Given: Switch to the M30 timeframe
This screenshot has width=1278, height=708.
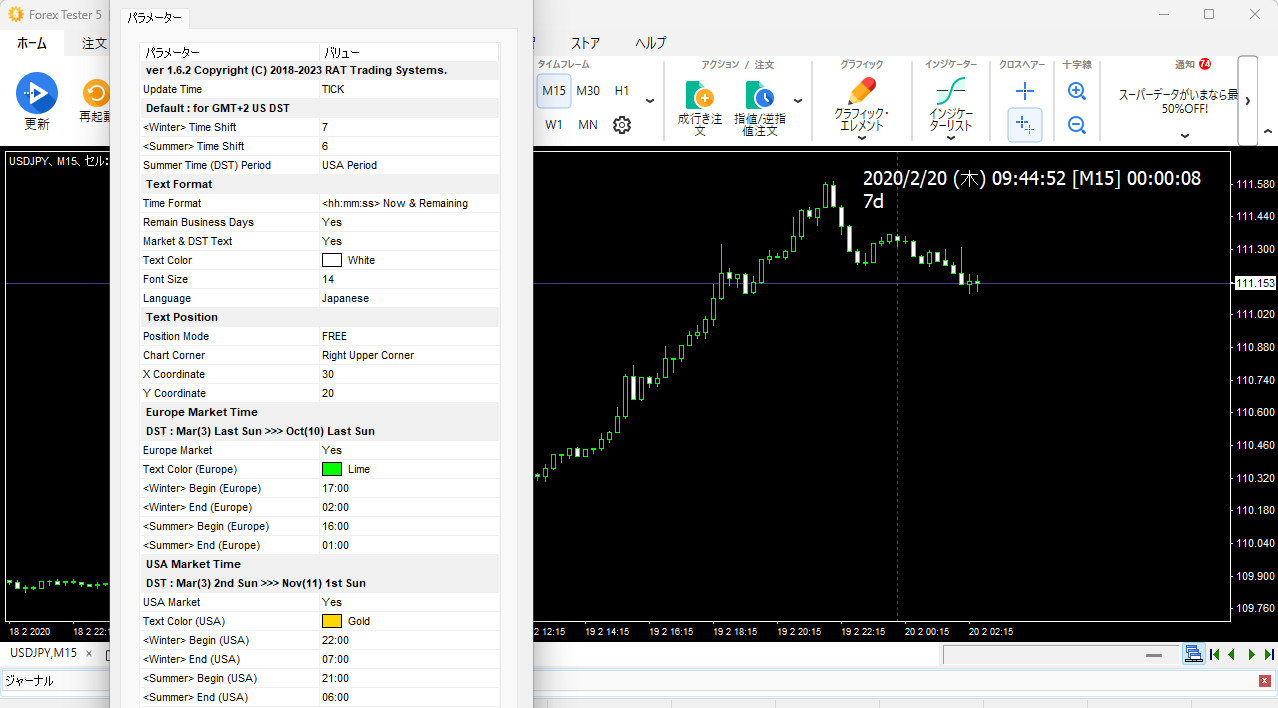Looking at the screenshot, I should [x=587, y=90].
